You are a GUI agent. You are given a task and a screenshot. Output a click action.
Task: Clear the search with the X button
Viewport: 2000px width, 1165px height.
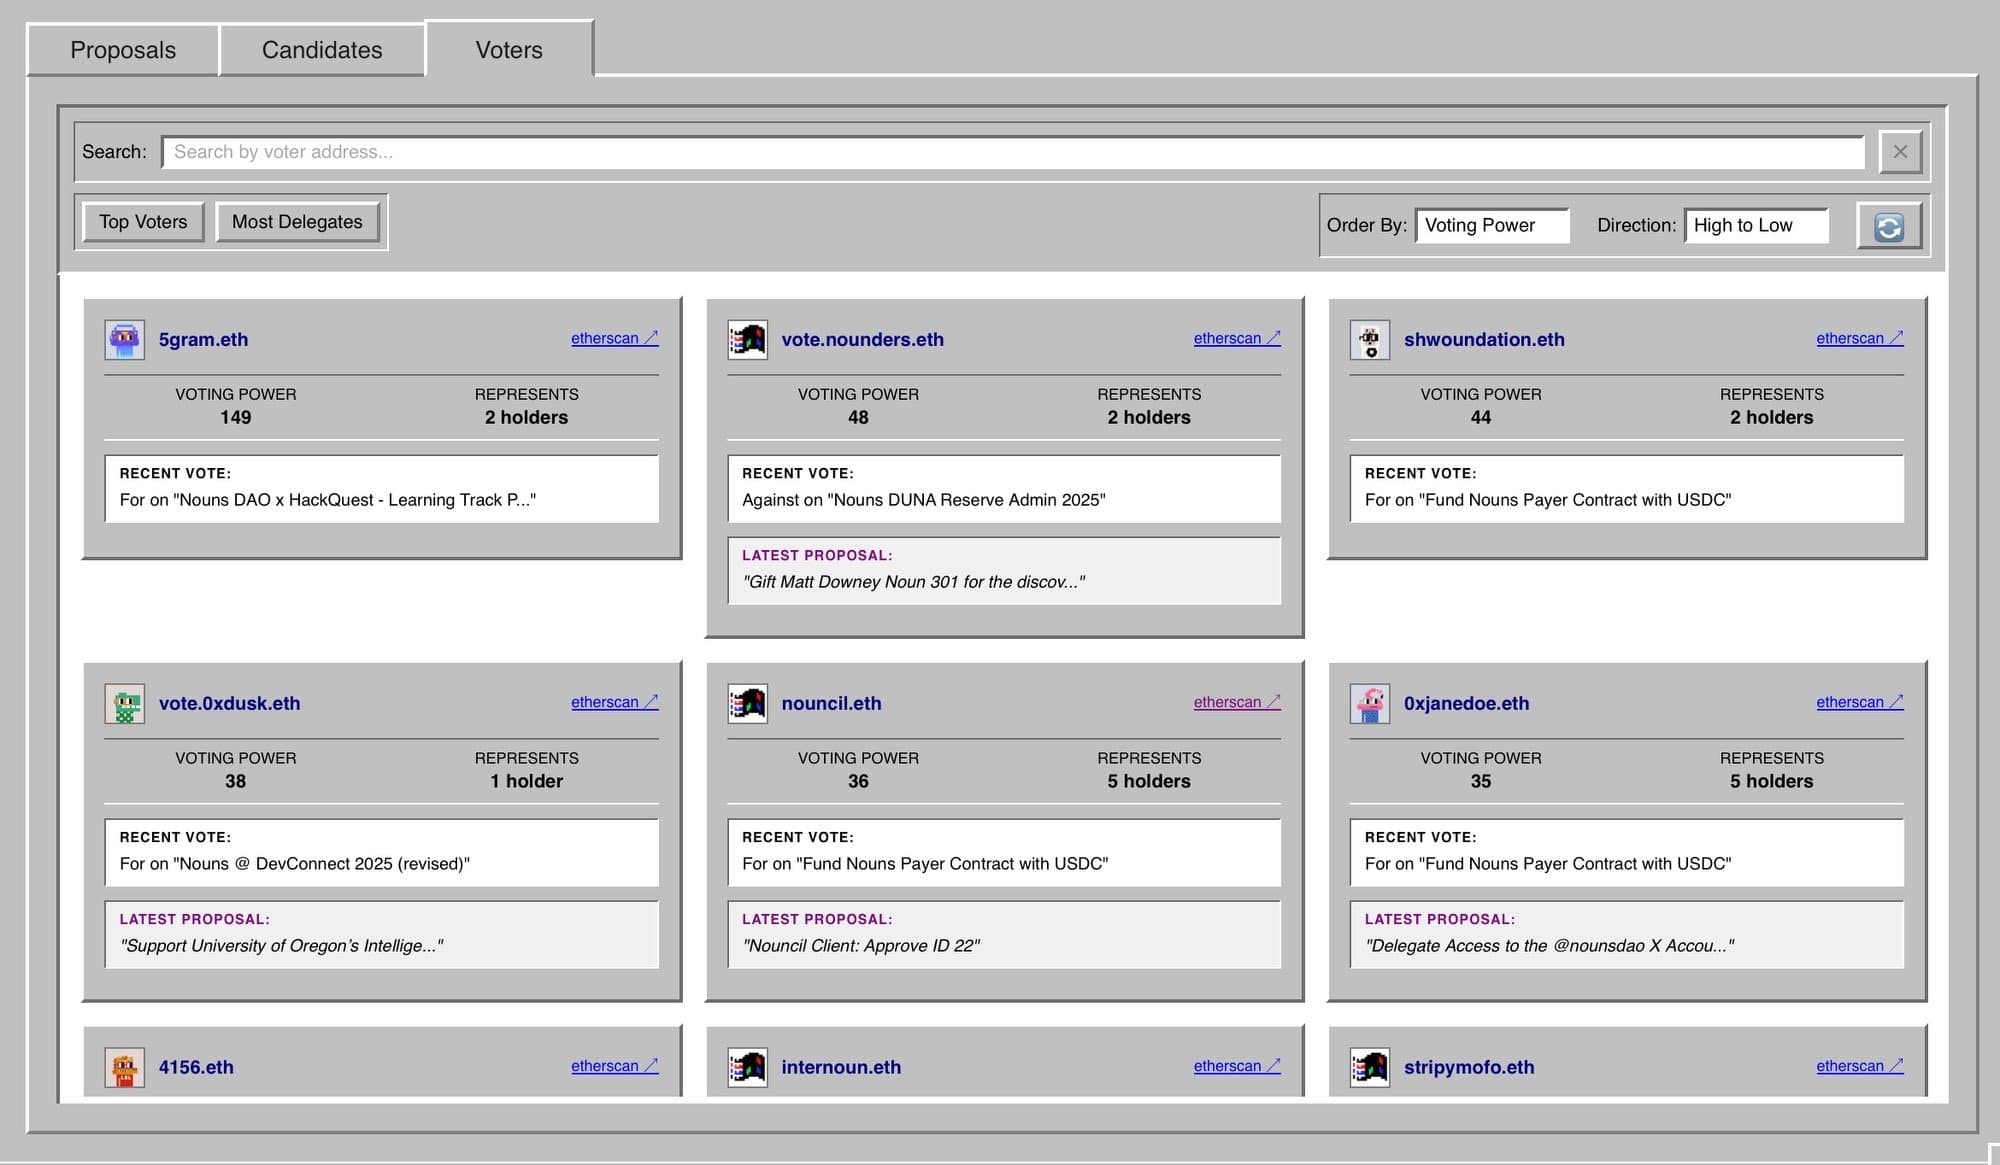pyautogui.click(x=1900, y=151)
